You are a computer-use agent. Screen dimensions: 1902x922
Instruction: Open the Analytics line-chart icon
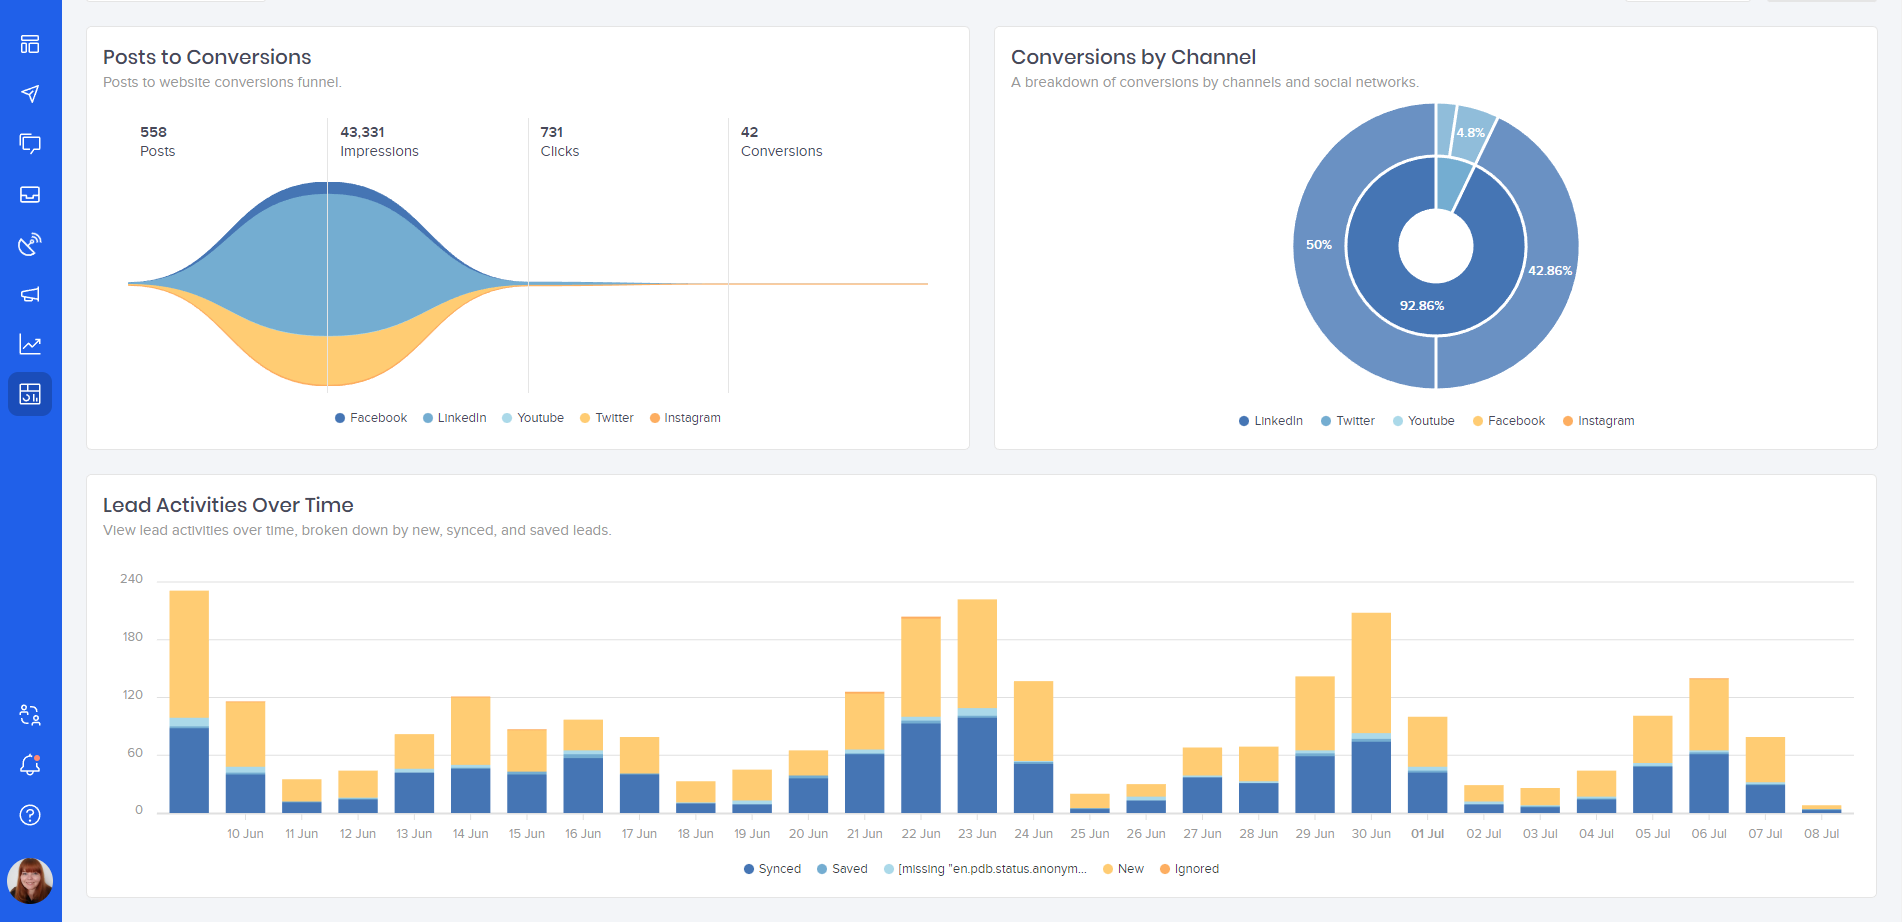(30, 343)
